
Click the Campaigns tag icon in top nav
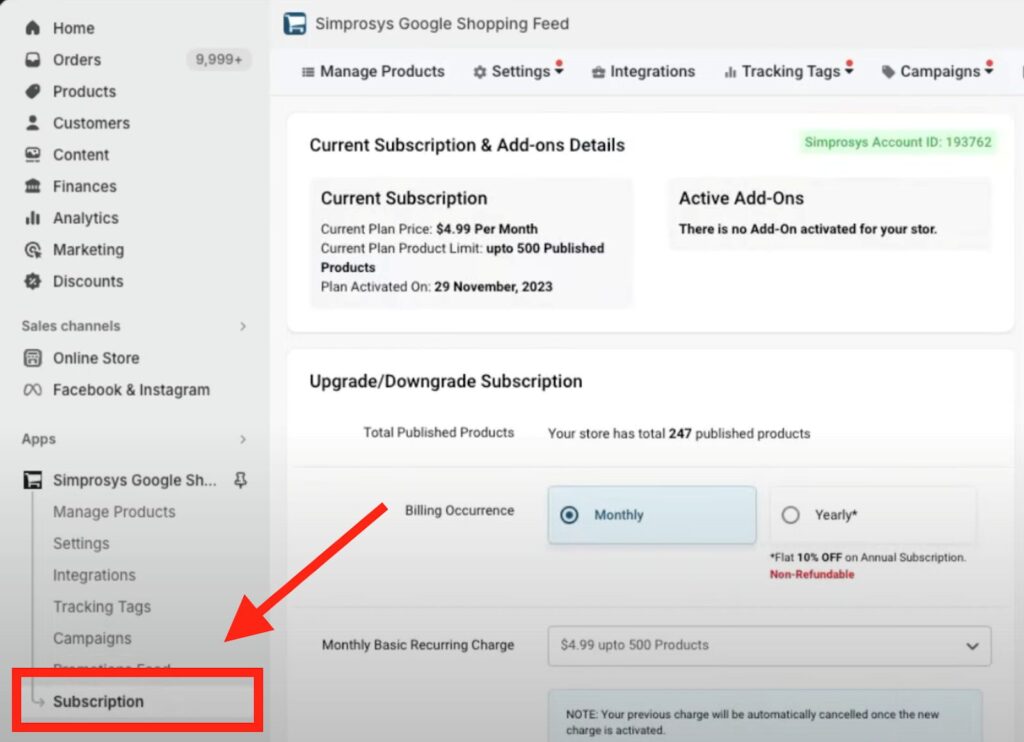(888, 72)
